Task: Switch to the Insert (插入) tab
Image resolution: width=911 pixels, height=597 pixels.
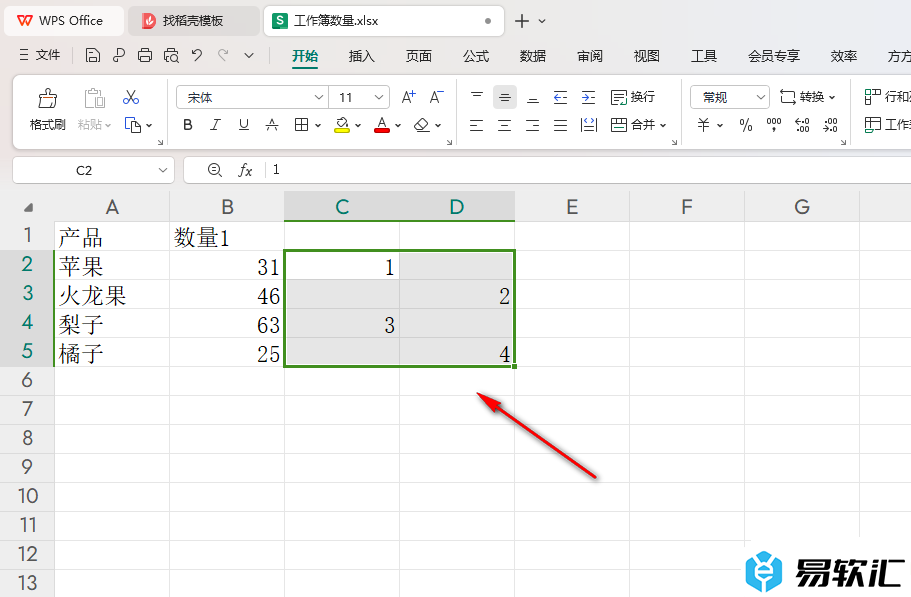Action: [361, 56]
